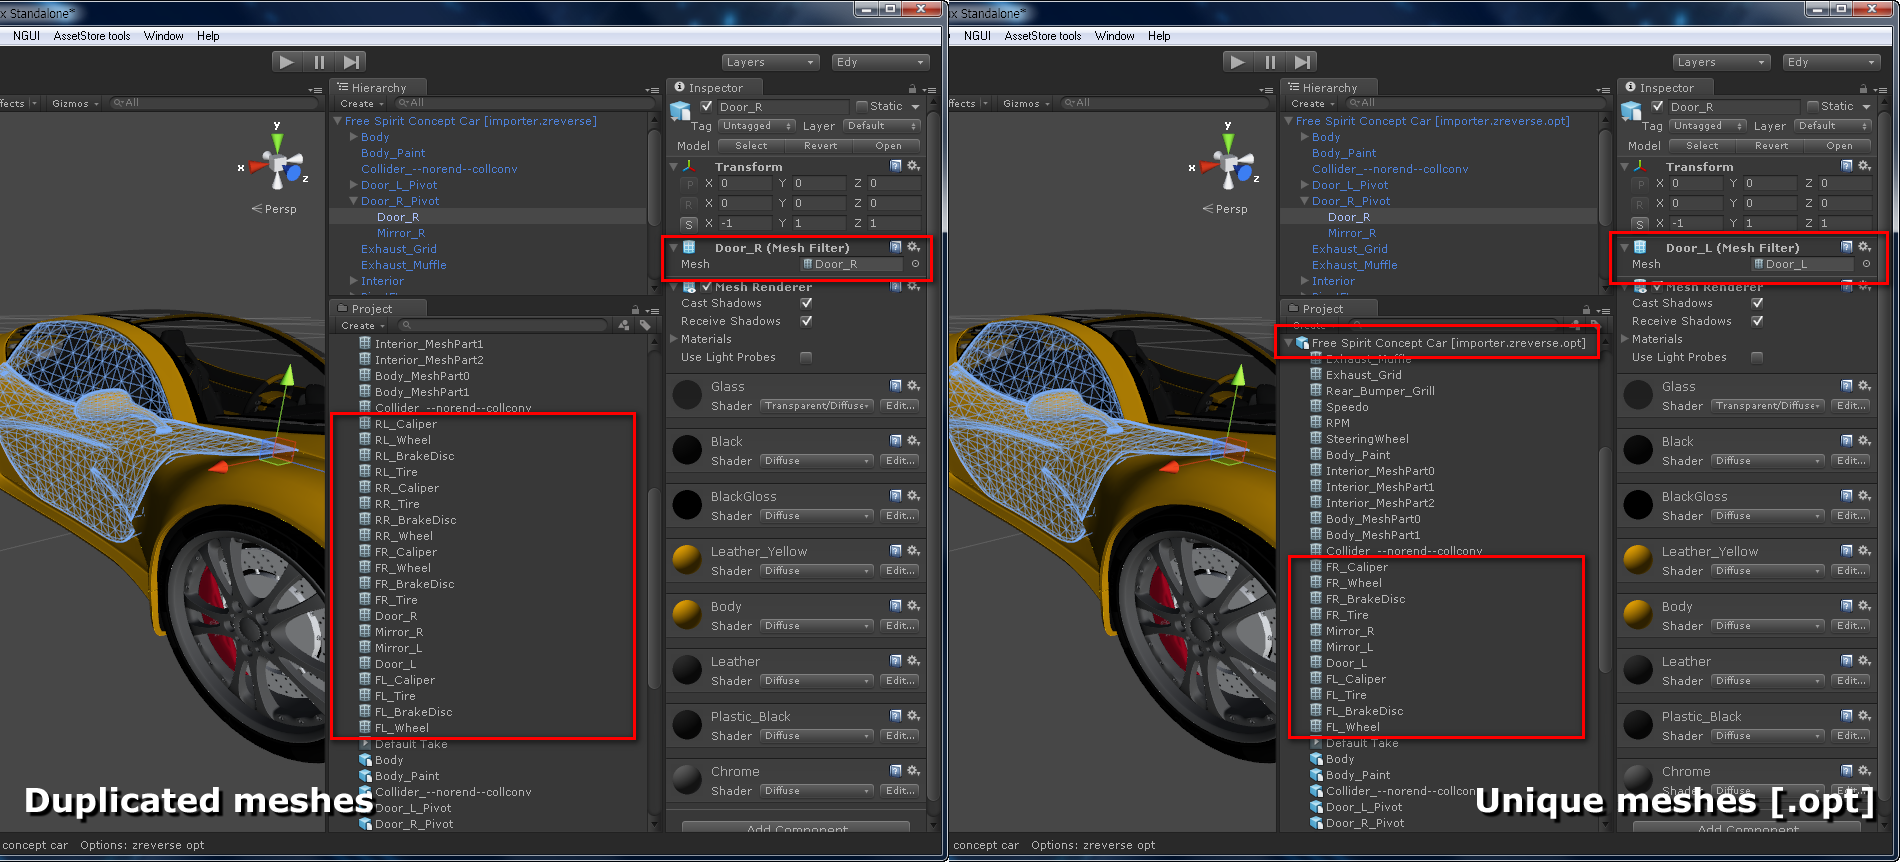The width and height of the screenshot is (1900, 862).
Task: Toggle Static checkbox in right Inspector
Action: coord(1813,106)
